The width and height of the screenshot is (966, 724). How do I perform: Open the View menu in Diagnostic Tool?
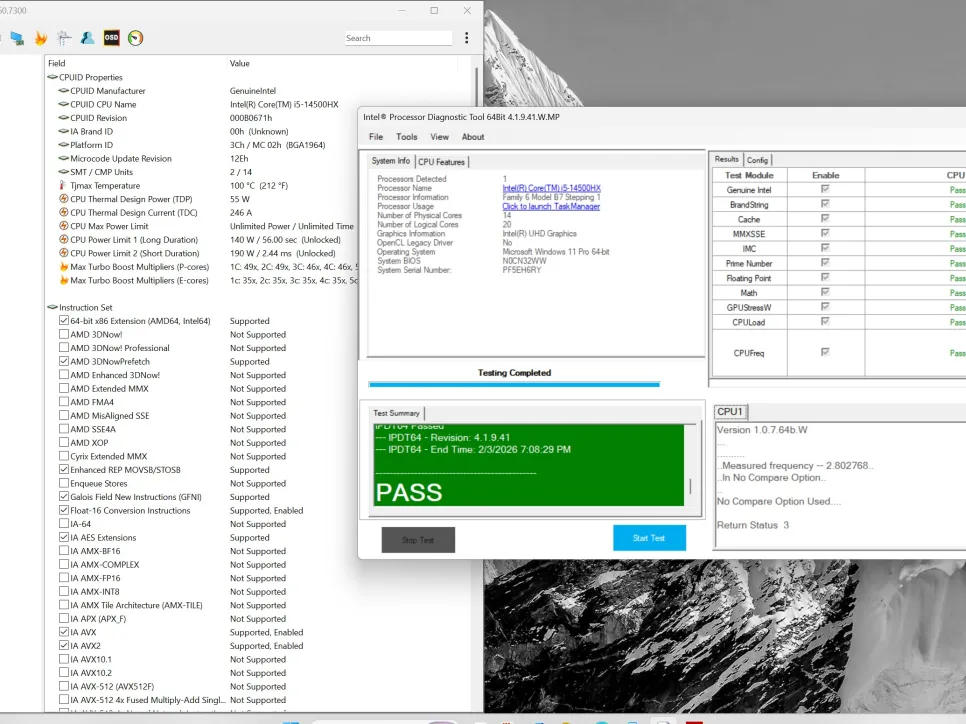[x=439, y=137]
